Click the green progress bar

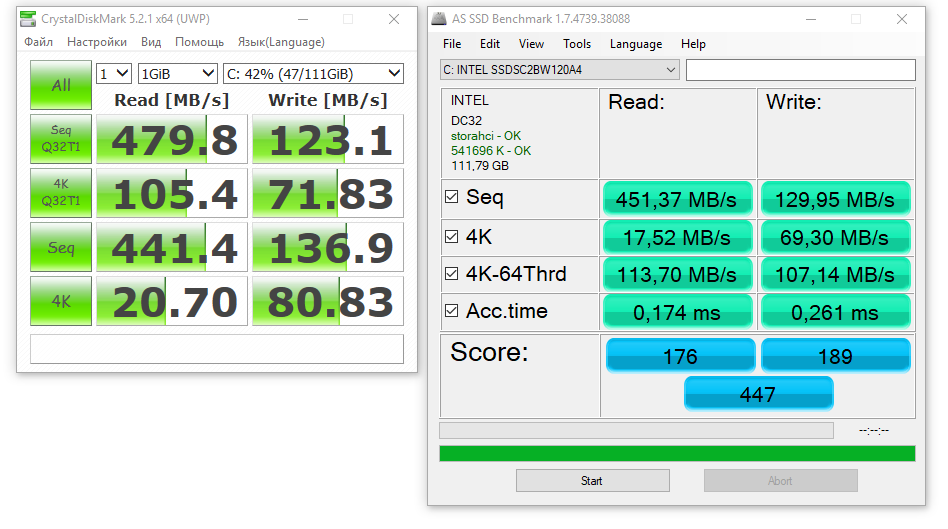pos(677,453)
